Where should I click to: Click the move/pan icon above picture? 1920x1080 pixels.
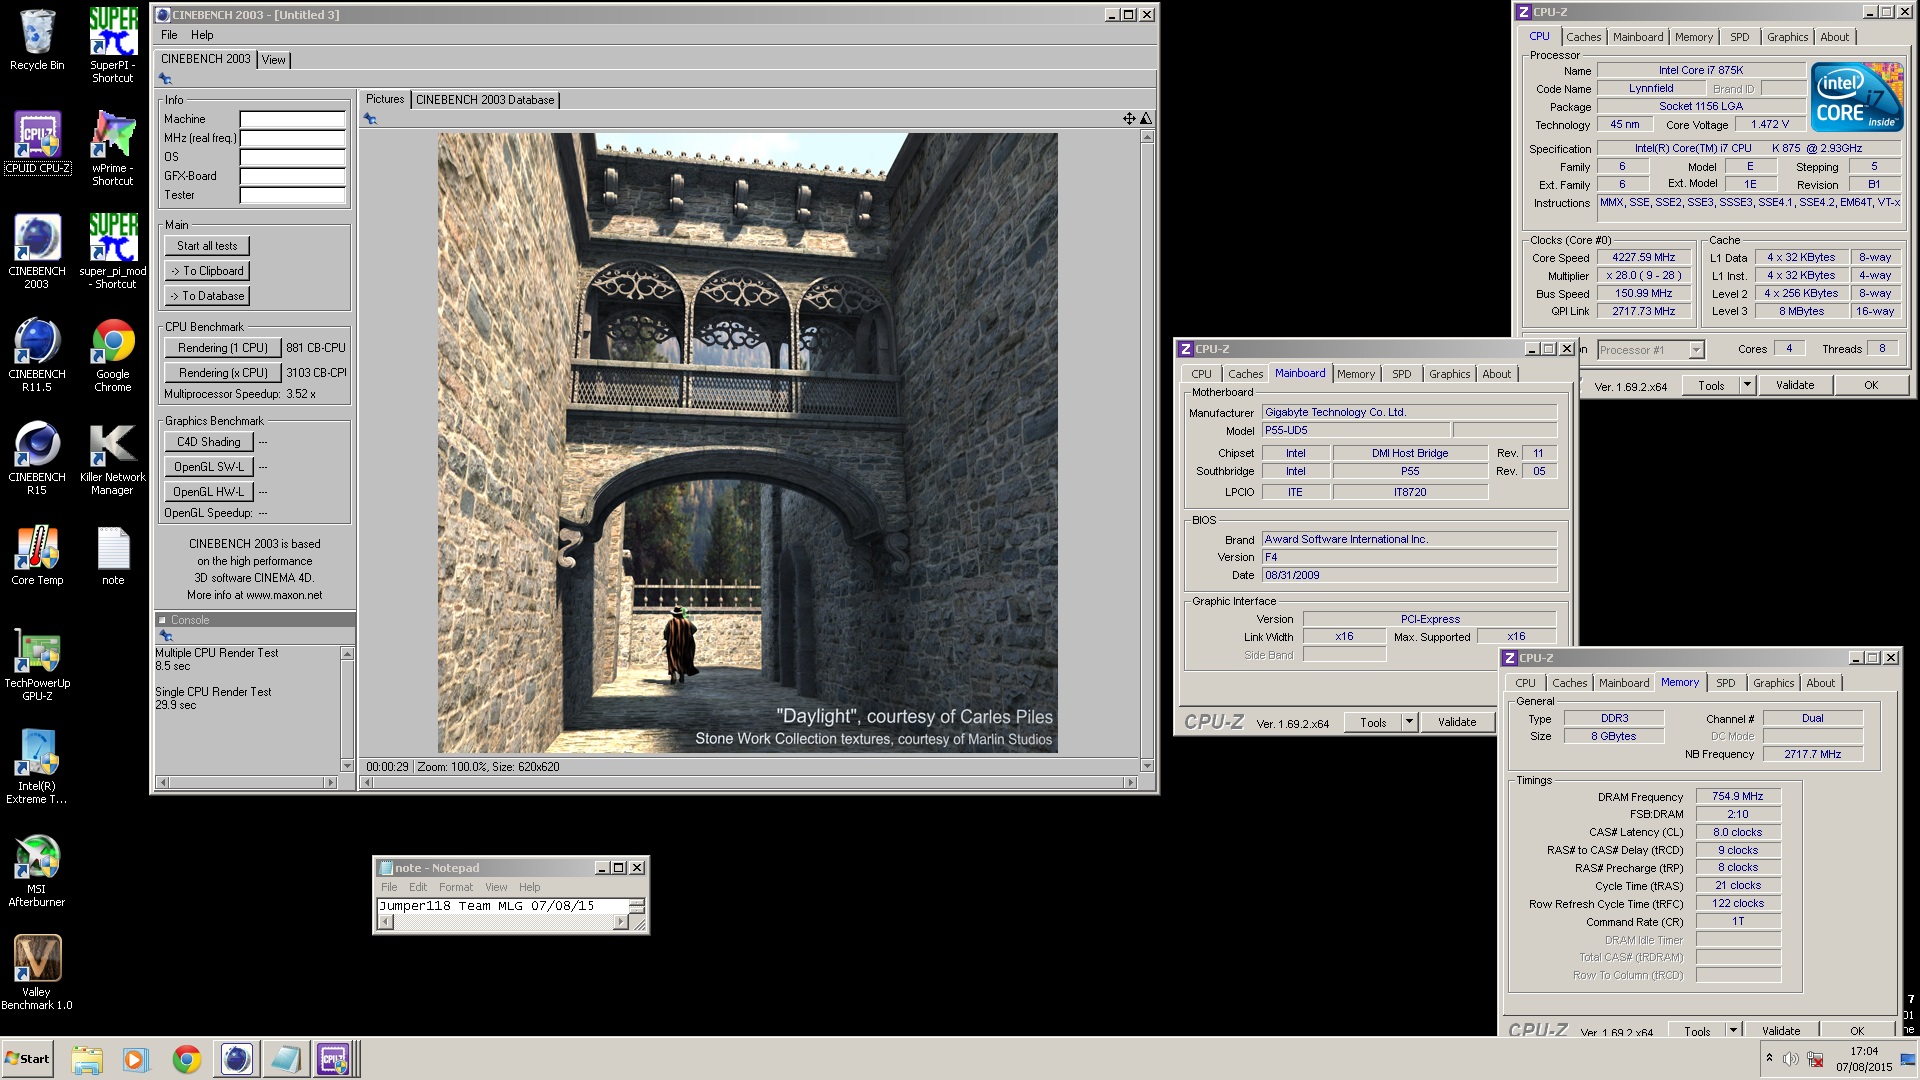pos(1129,118)
